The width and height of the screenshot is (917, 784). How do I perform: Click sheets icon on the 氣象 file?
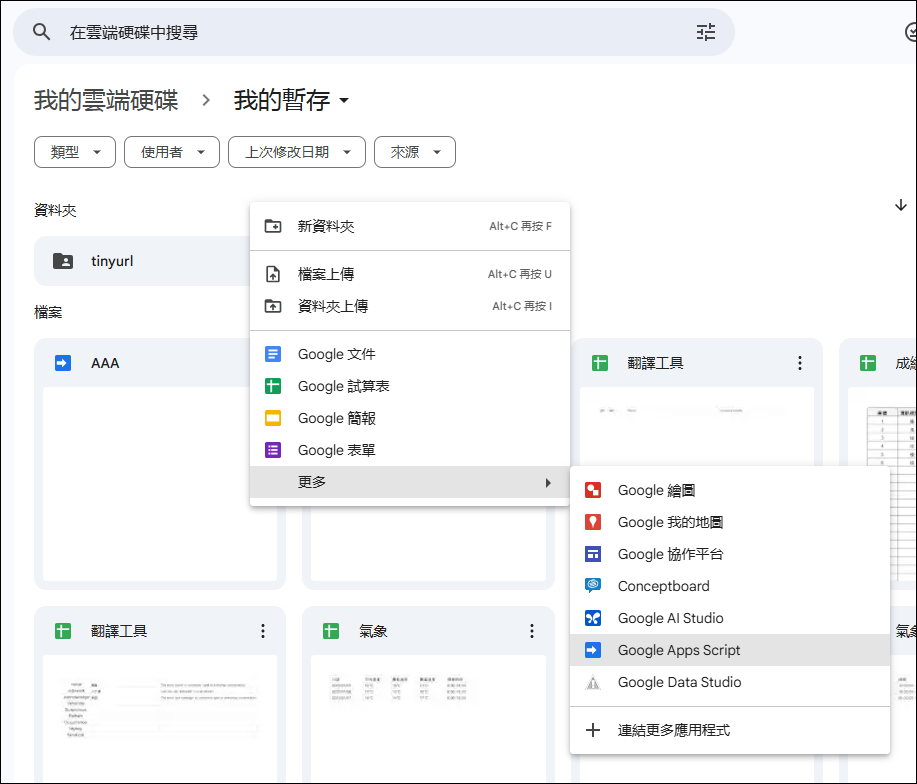331,631
